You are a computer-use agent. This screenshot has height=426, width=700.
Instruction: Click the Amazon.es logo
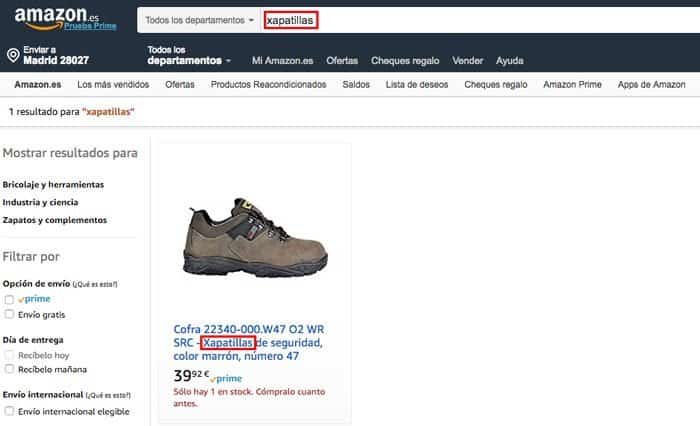pos(57,18)
